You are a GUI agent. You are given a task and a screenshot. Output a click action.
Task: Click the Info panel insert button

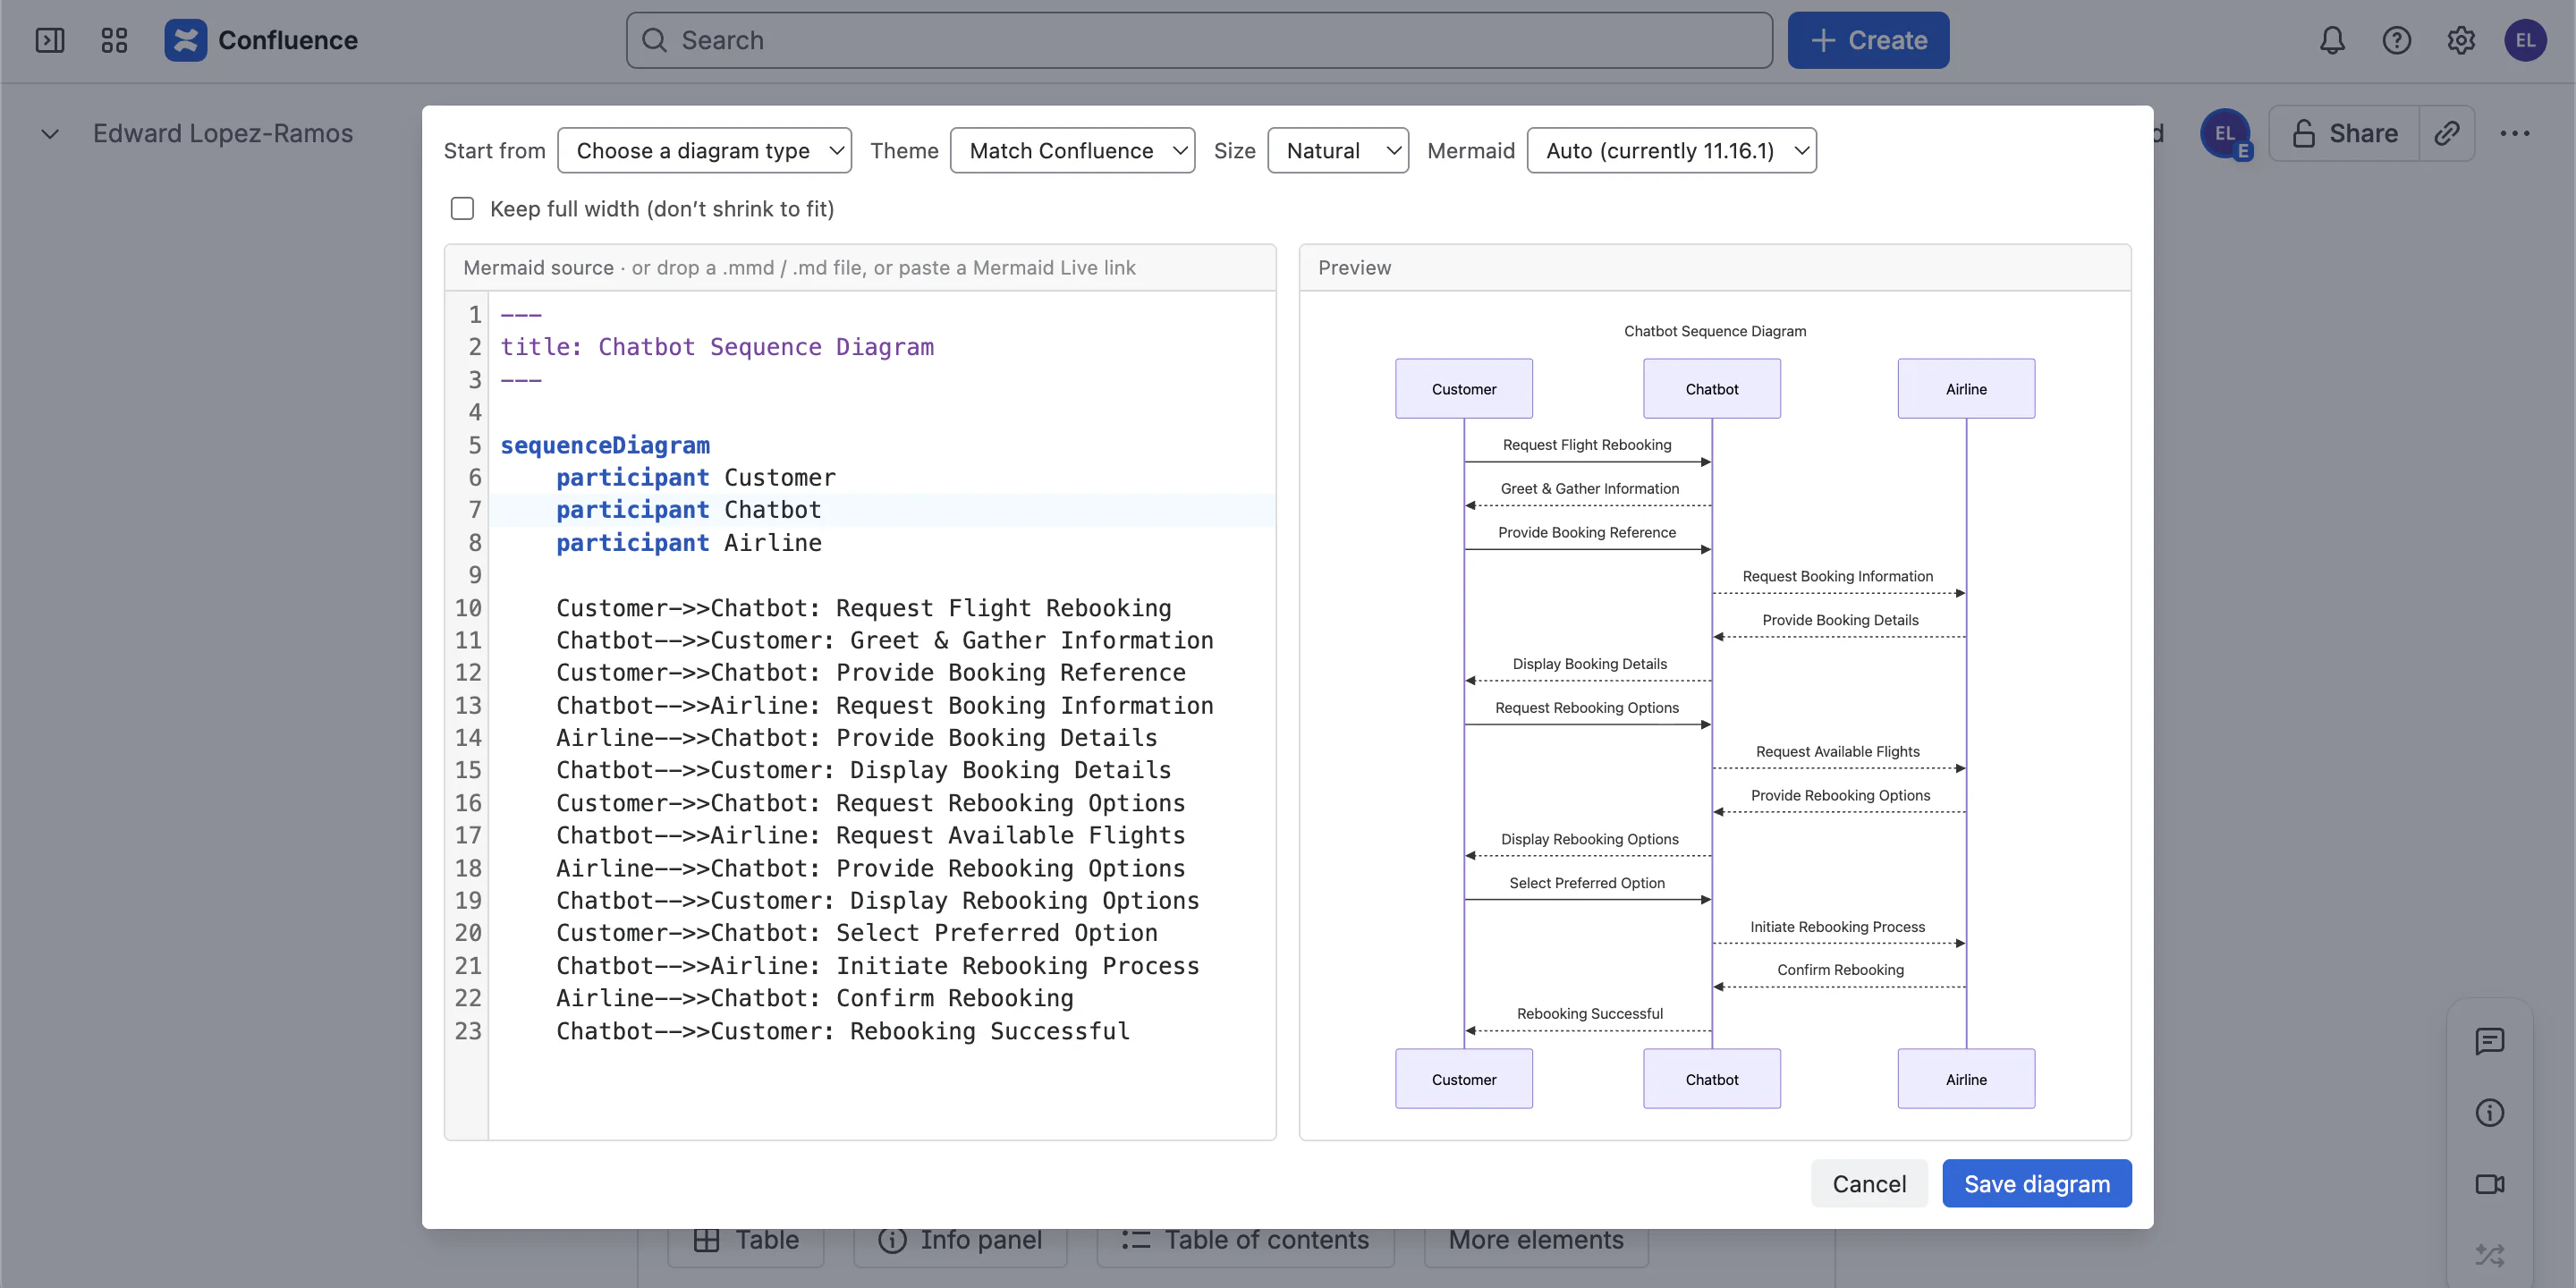pyautogui.click(x=960, y=1240)
